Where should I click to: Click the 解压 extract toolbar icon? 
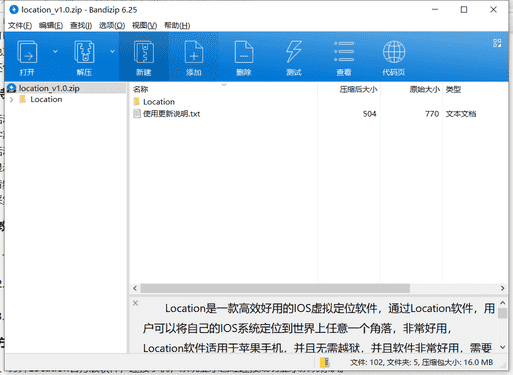pos(84,57)
